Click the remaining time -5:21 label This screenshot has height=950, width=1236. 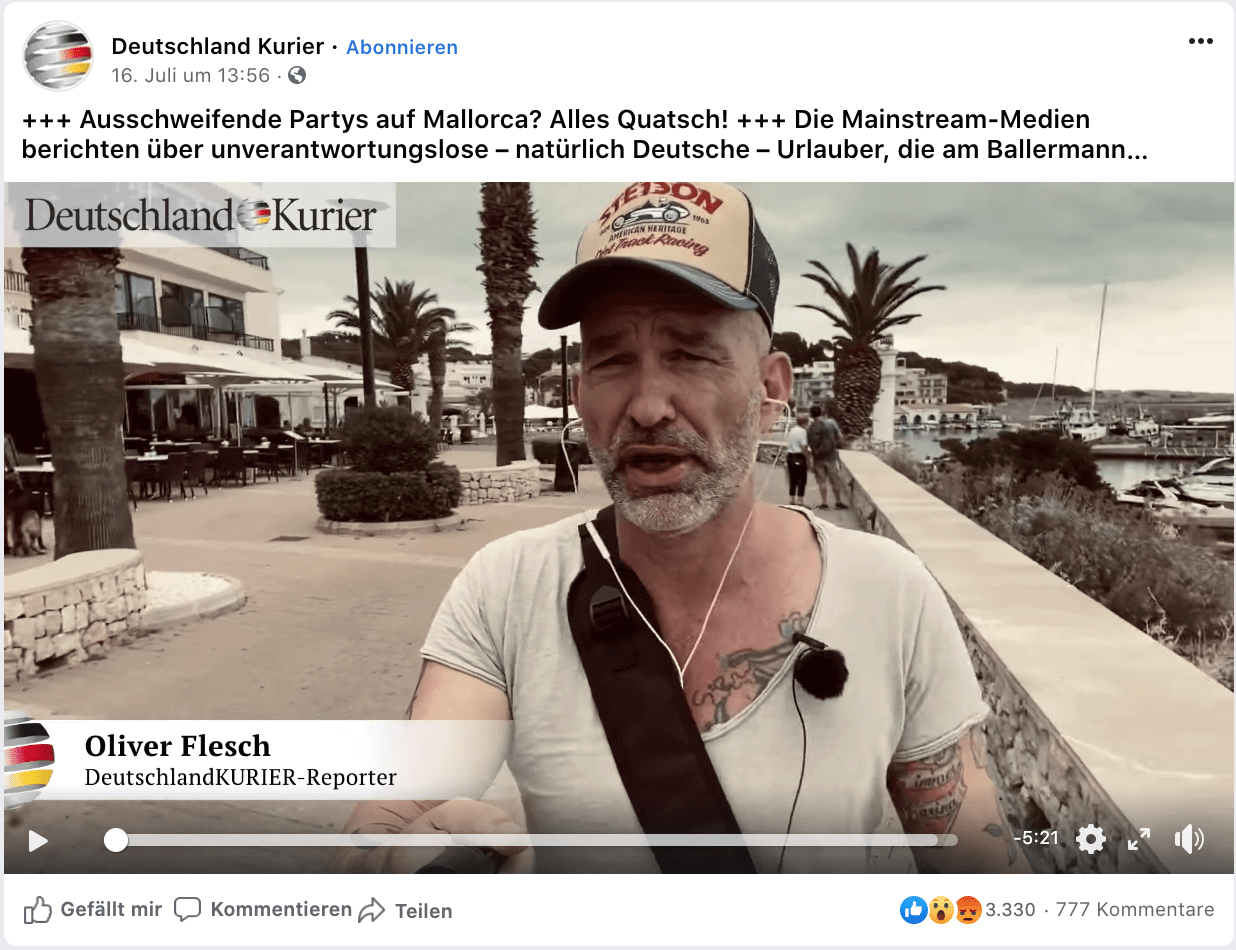click(x=1035, y=838)
